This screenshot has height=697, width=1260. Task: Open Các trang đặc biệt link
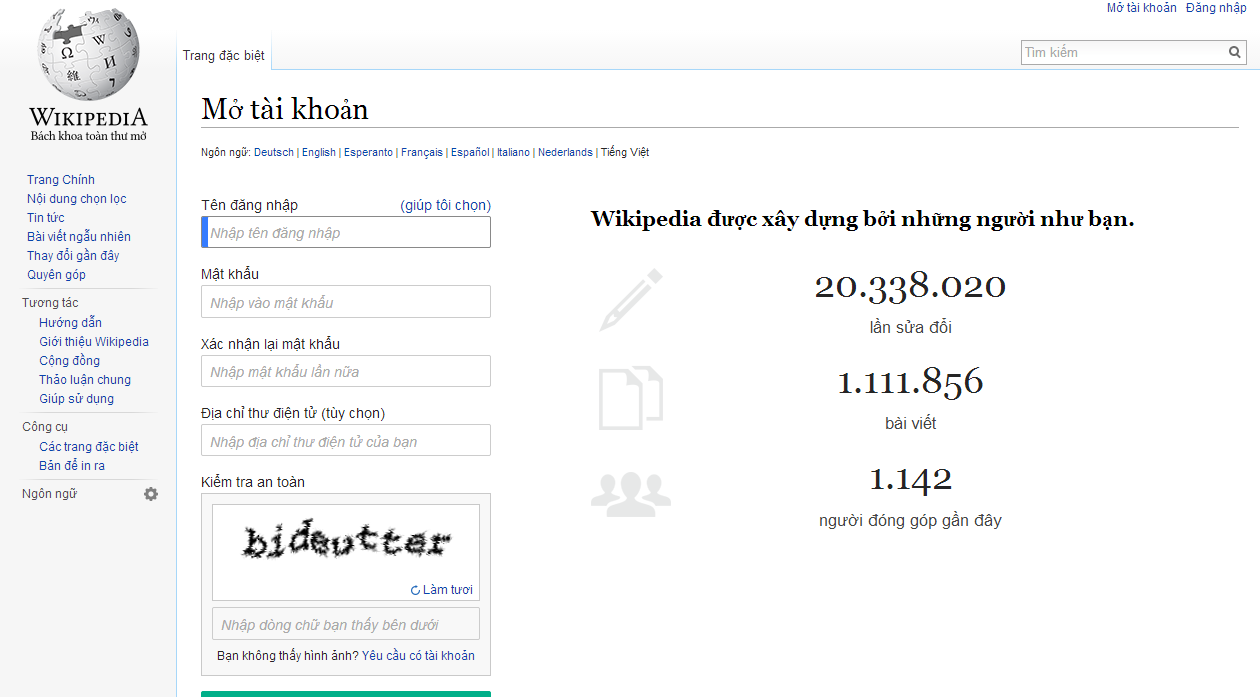tap(89, 447)
